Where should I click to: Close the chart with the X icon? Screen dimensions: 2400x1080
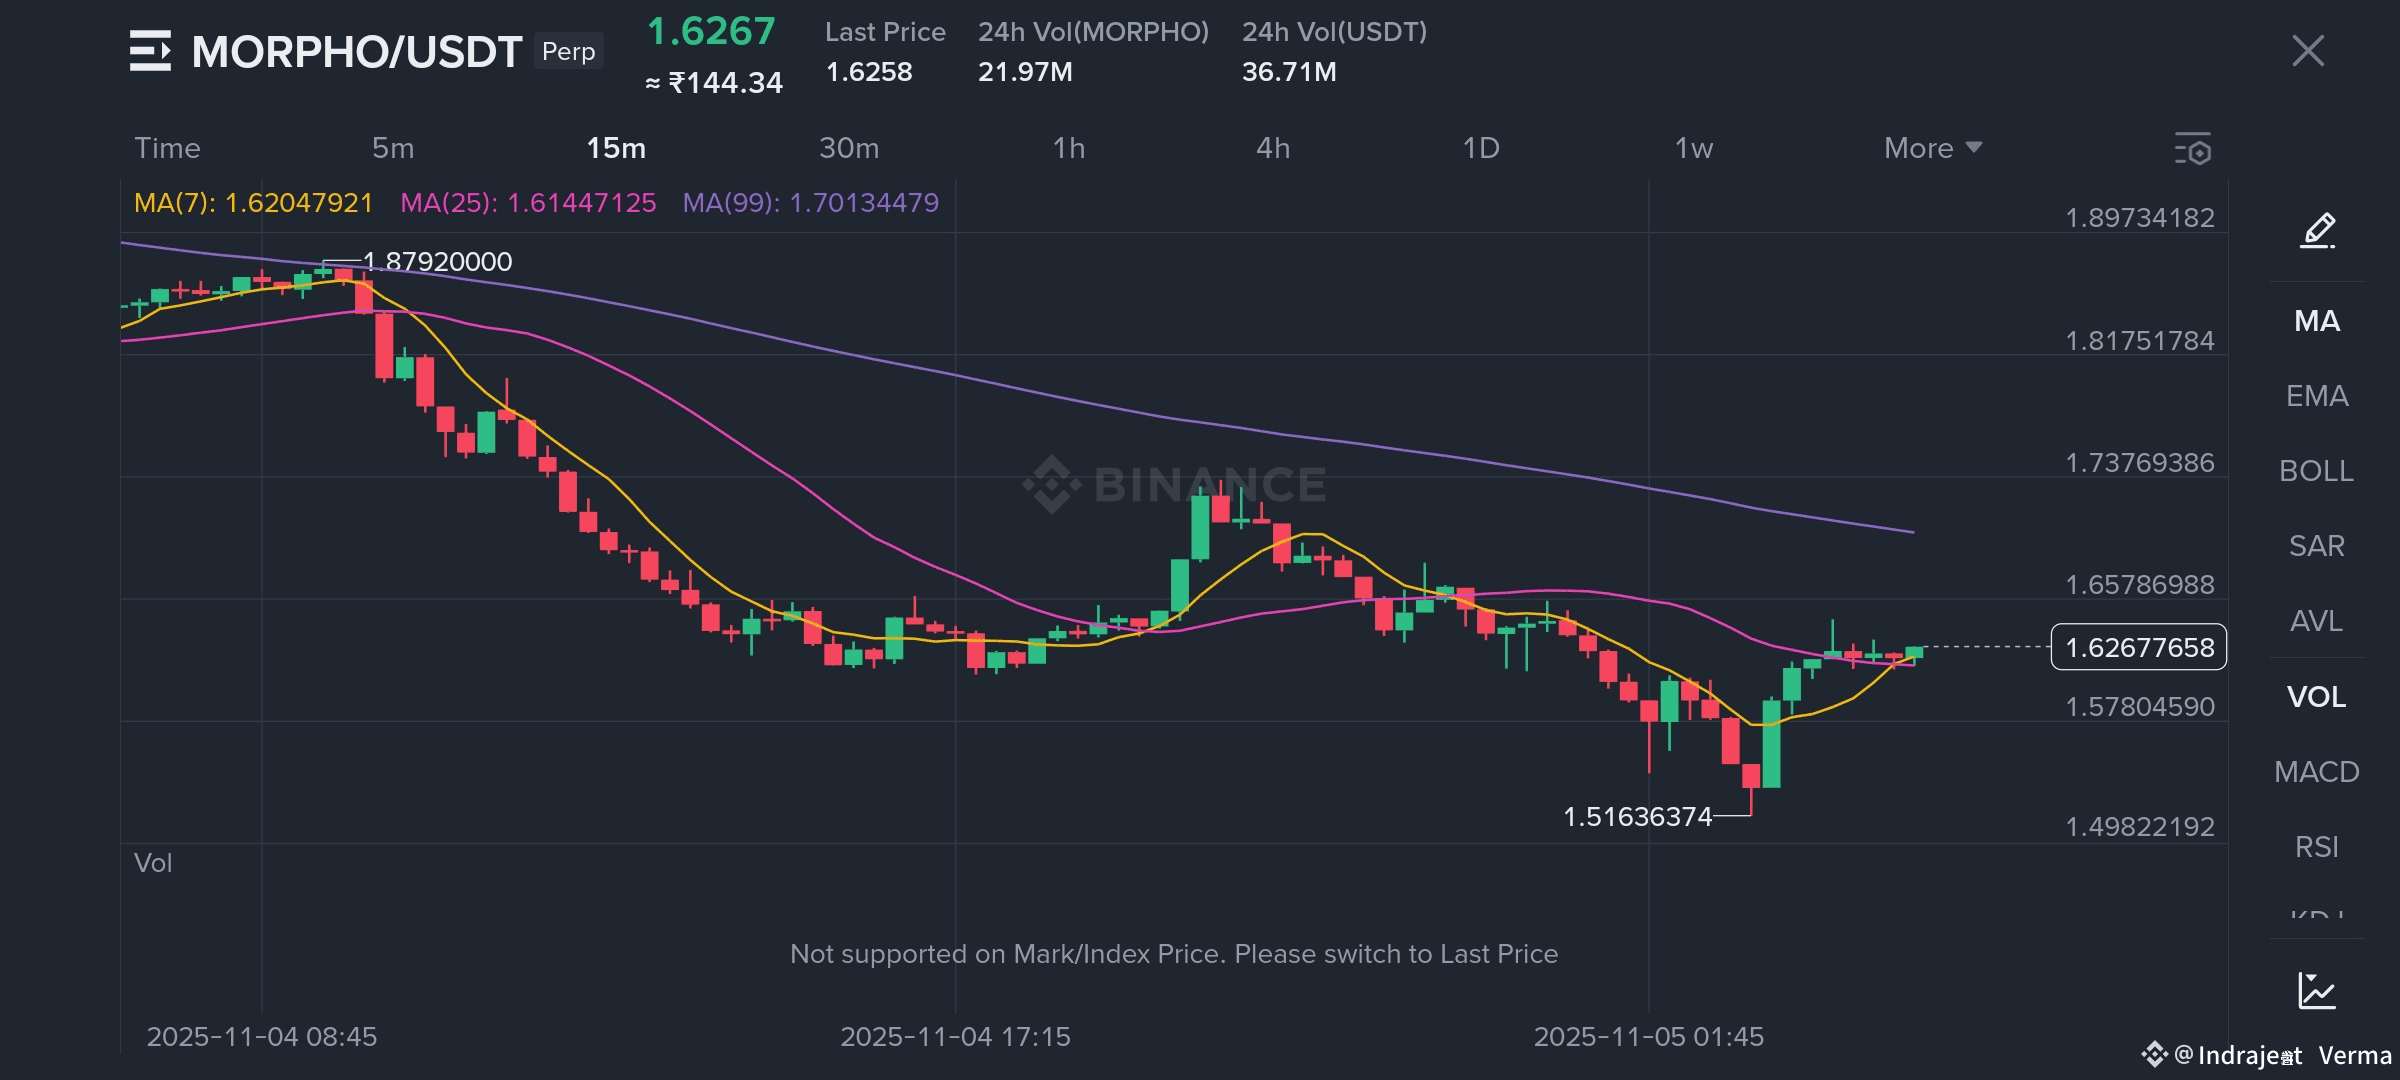click(x=2307, y=51)
